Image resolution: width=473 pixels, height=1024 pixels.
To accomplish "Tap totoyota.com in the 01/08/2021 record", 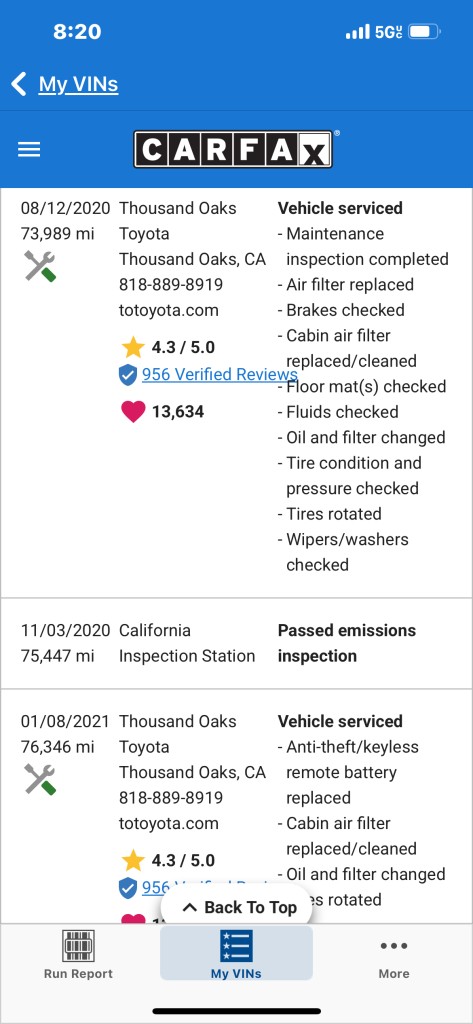I will point(169,824).
